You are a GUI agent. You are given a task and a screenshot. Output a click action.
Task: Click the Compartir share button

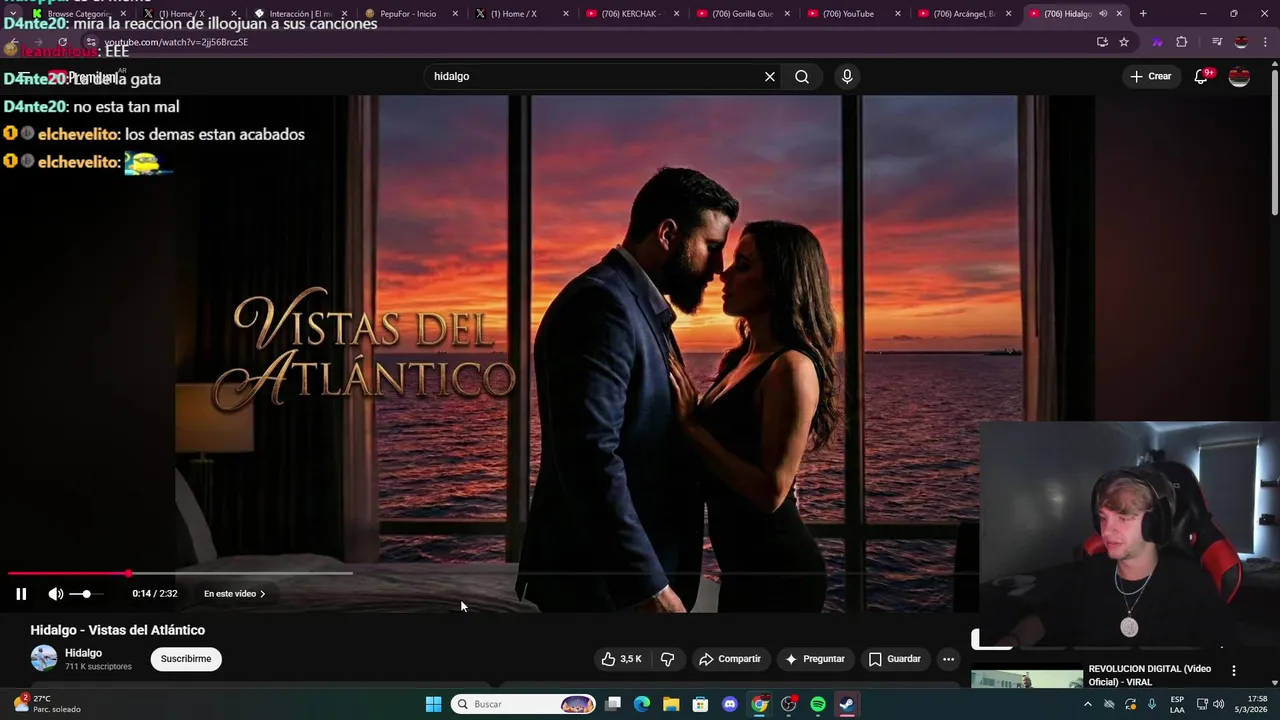[x=730, y=659]
